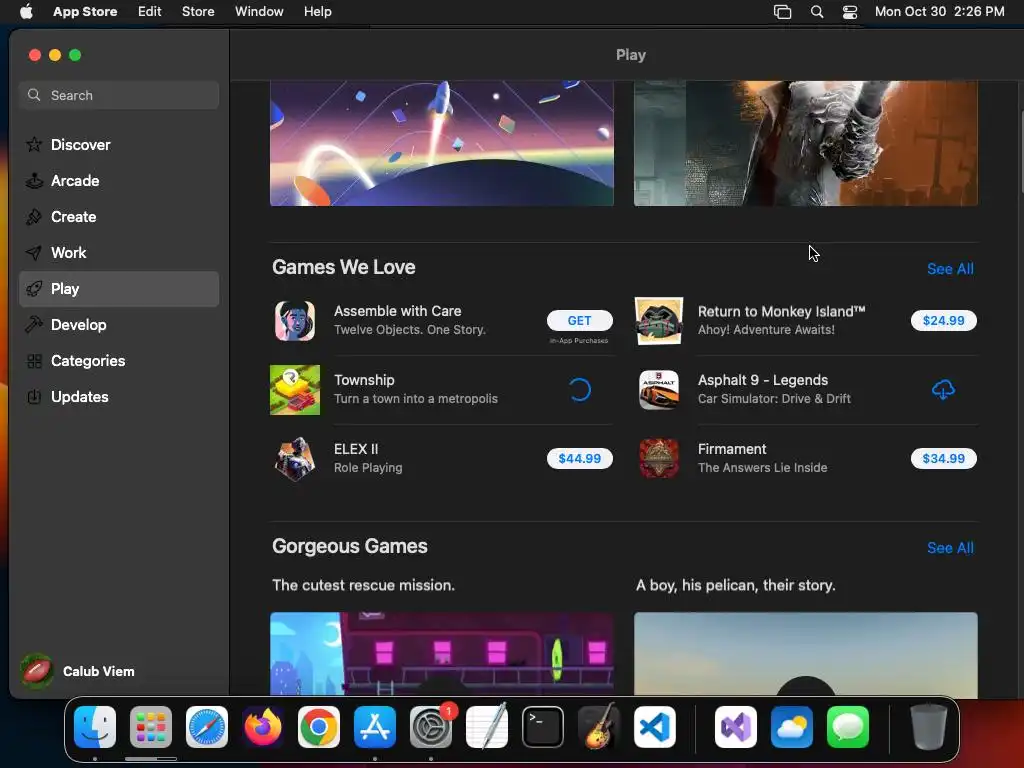Screen dimensions: 1024x768
Task: Click the Arcade joystick icon
Action: coord(34,181)
